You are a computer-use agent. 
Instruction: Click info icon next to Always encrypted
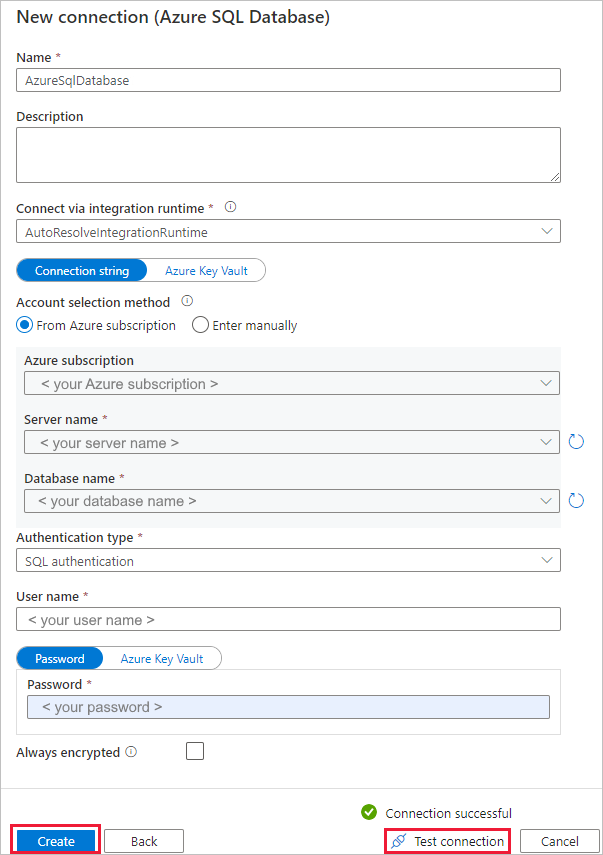[x=131, y=752]
